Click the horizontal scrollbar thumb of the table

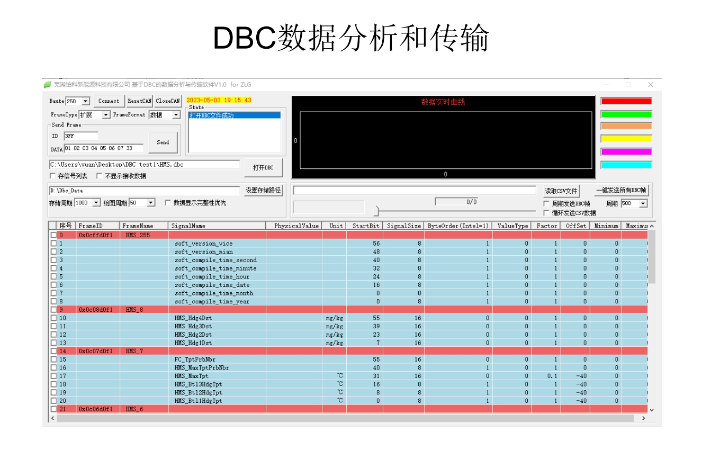point(345,418)
